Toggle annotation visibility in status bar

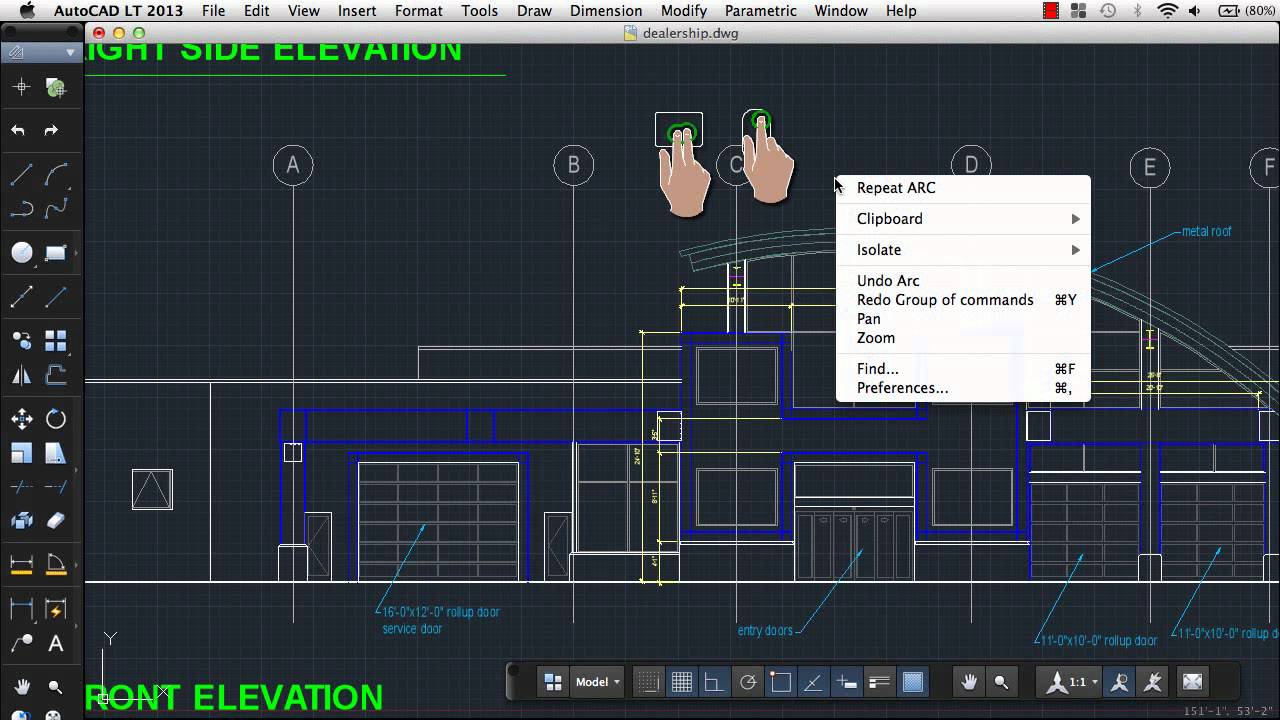(x=1120, y=682)
